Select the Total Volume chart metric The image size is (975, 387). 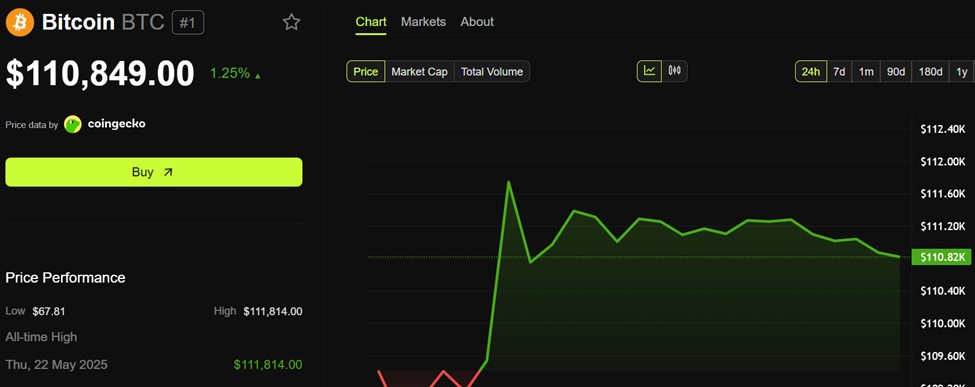492,72
